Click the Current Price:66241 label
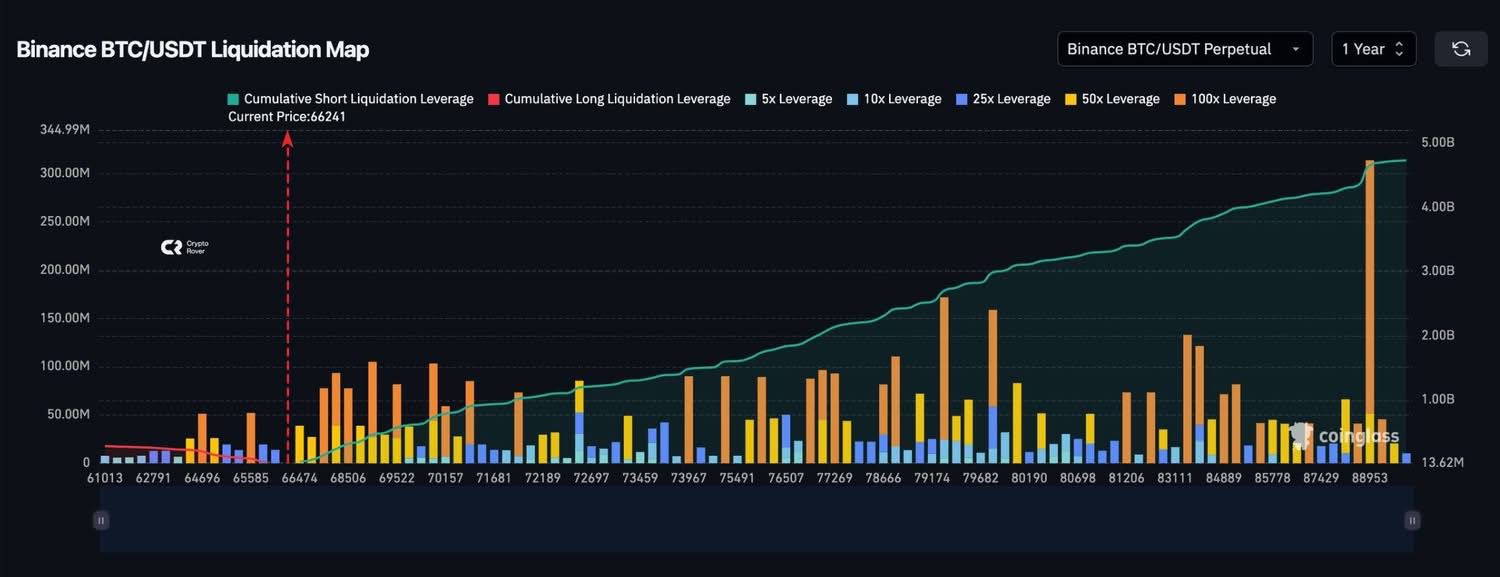Viewport: 1500px width, 577px height. click(287, 117)
